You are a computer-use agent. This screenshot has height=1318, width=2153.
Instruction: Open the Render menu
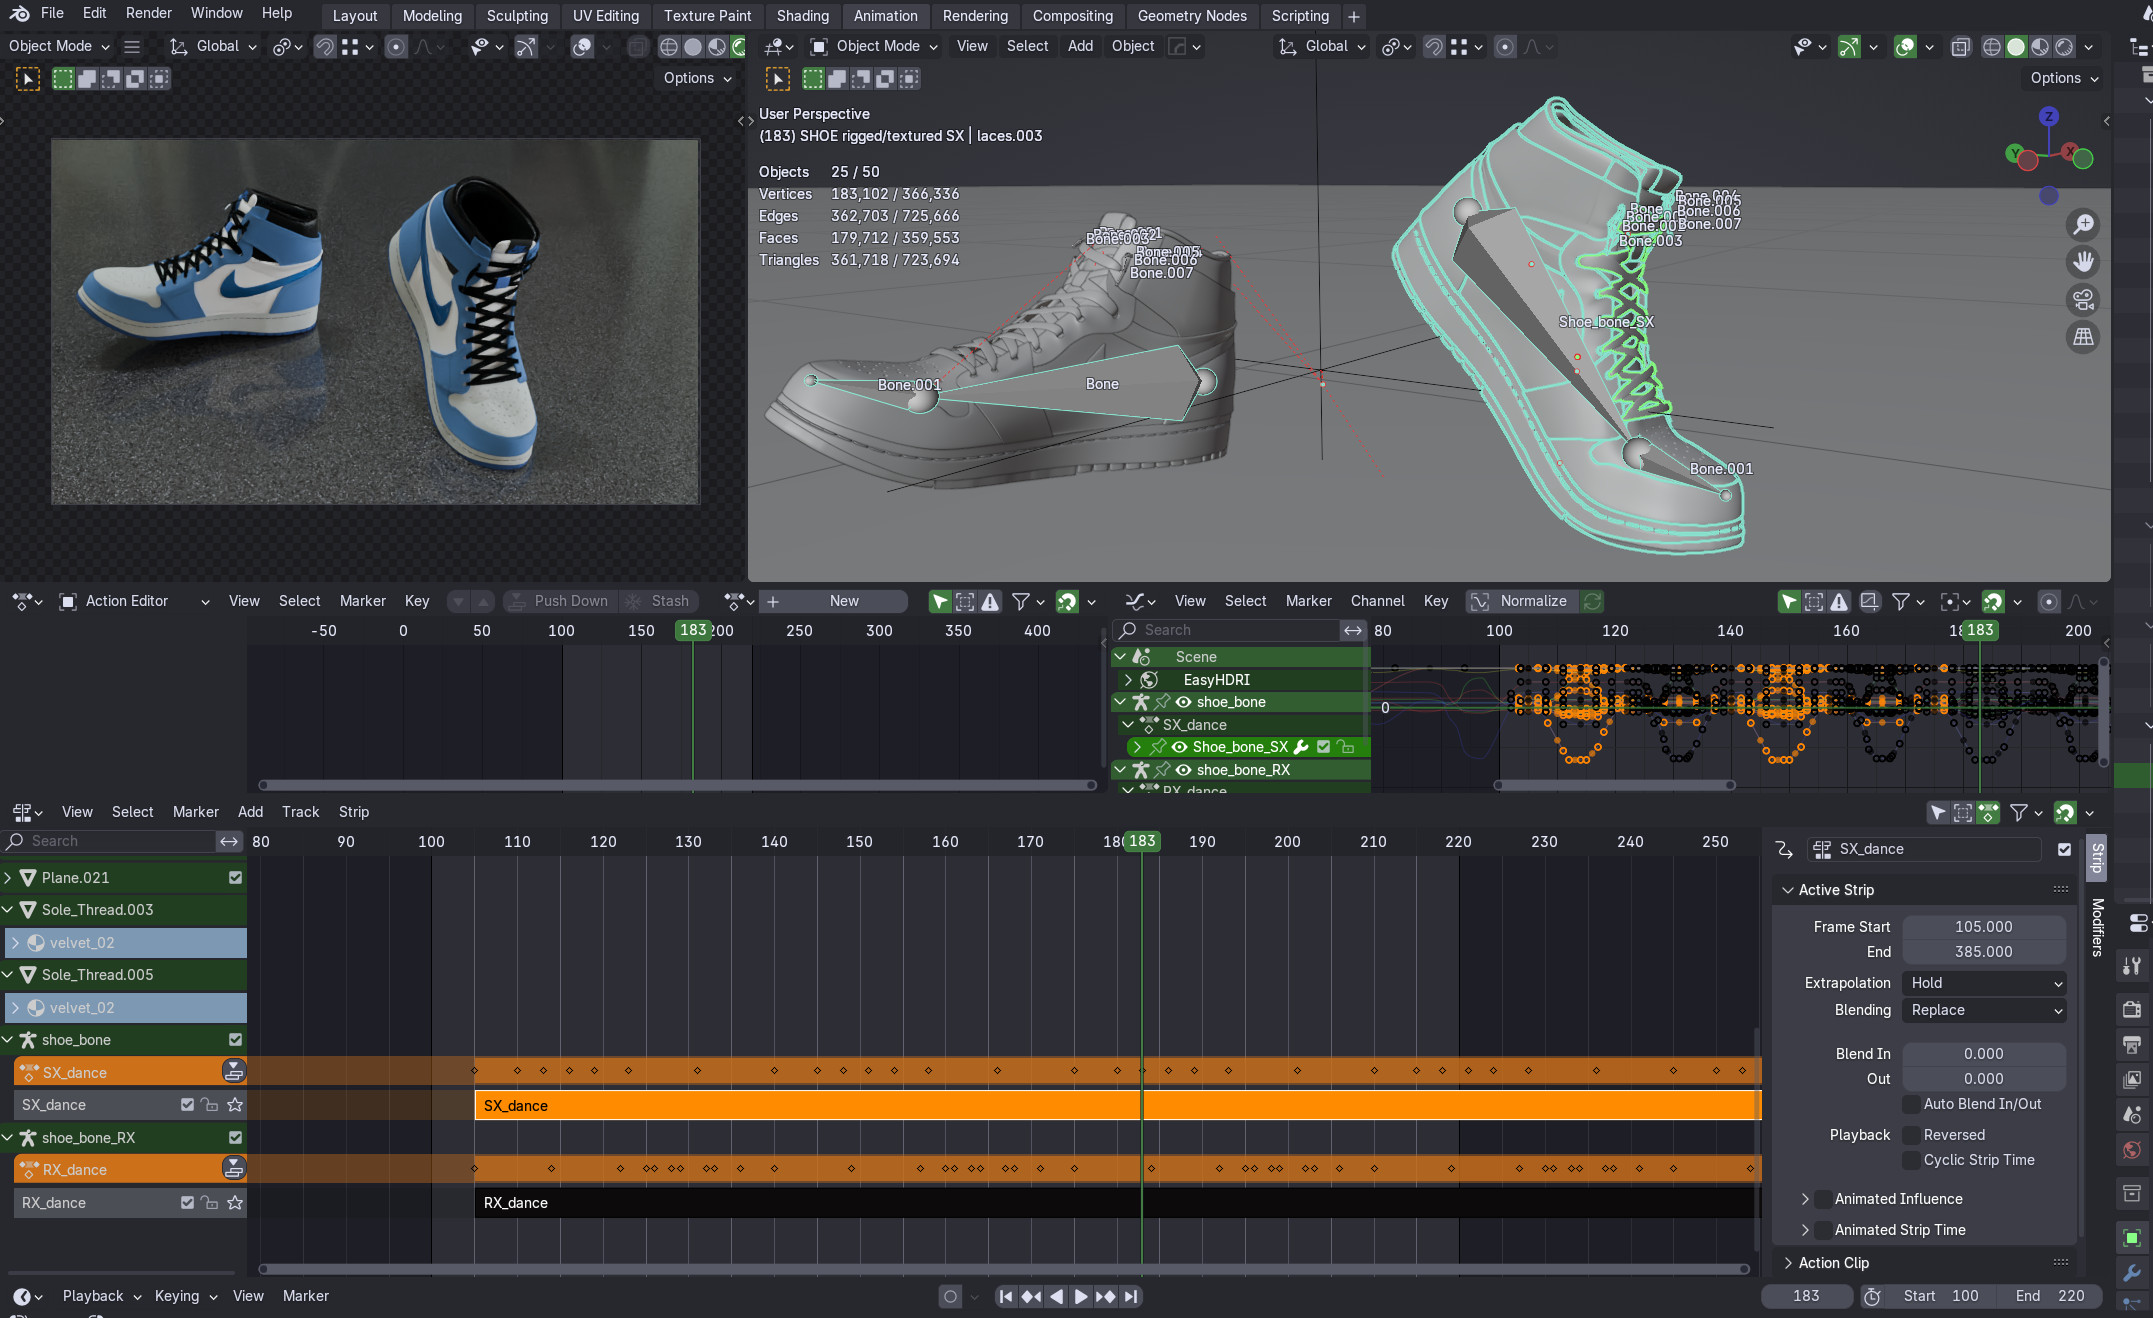(x=148, y=13)
